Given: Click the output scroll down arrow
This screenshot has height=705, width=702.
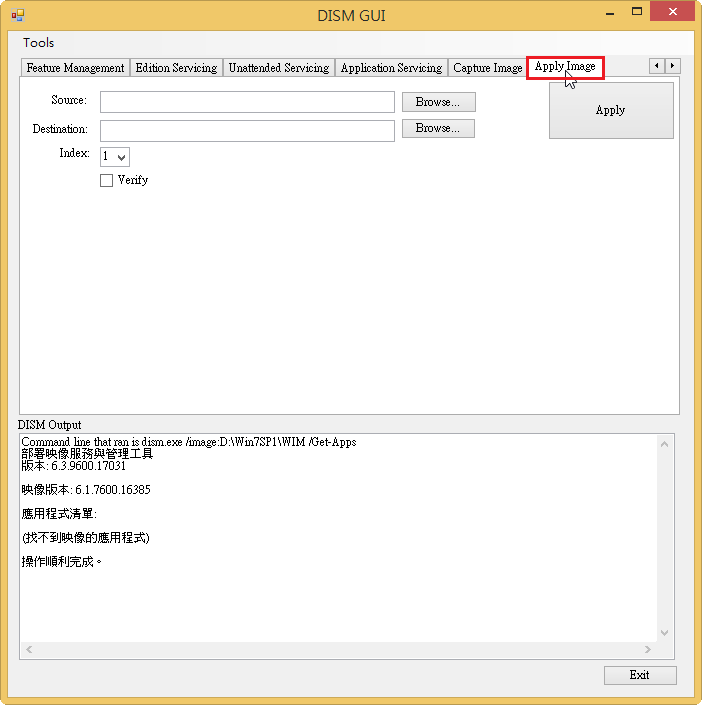Looking at the screenshot, I should [665, 632].
